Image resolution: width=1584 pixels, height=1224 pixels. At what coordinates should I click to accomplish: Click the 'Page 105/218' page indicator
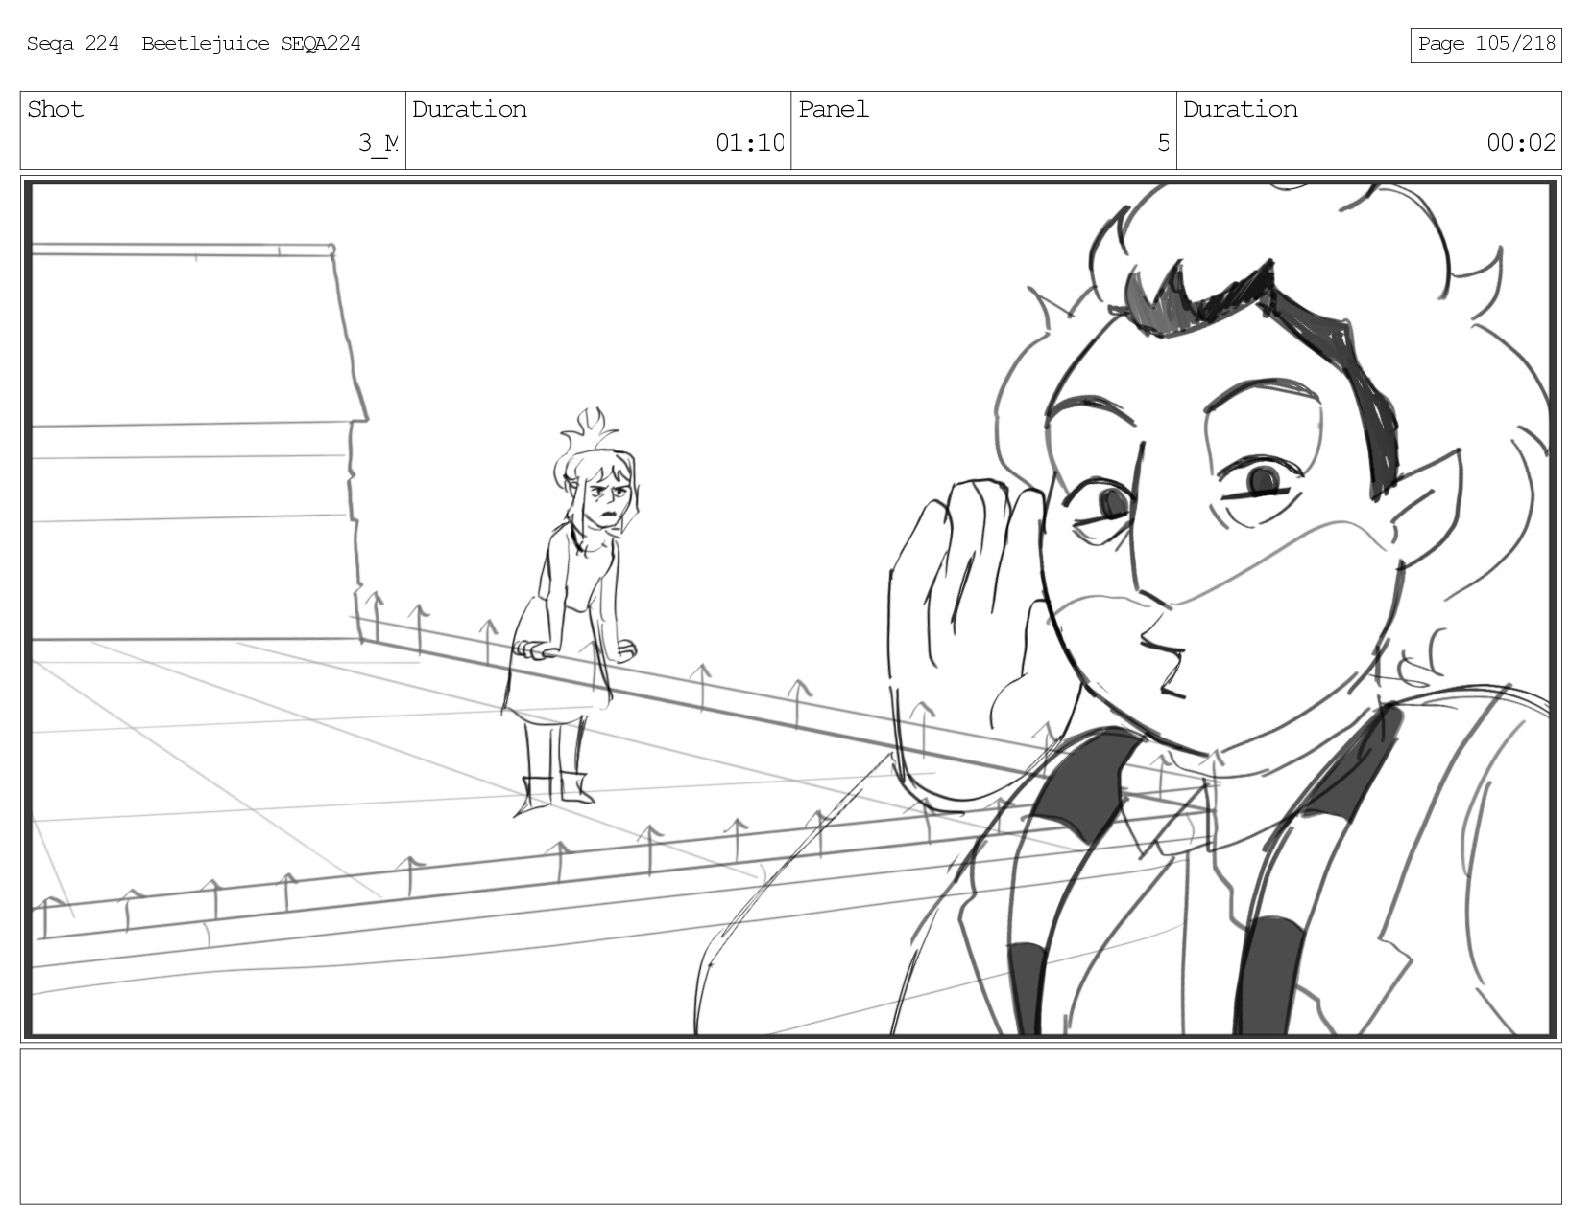tap(1486, 44)
